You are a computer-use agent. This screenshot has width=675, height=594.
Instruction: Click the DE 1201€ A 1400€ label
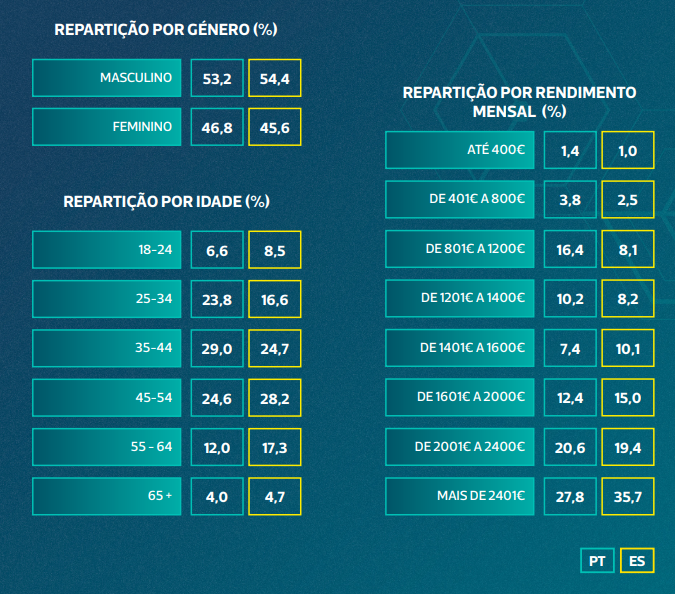(460, 297)
